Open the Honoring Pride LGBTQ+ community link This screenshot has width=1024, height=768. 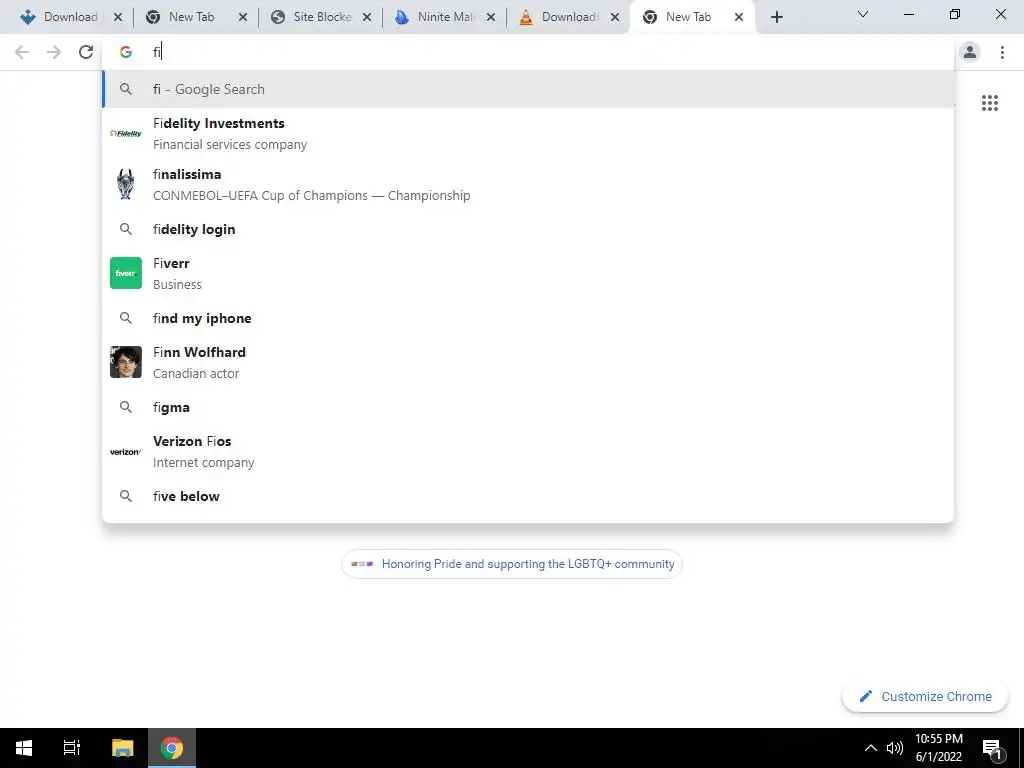pos(511,564)
